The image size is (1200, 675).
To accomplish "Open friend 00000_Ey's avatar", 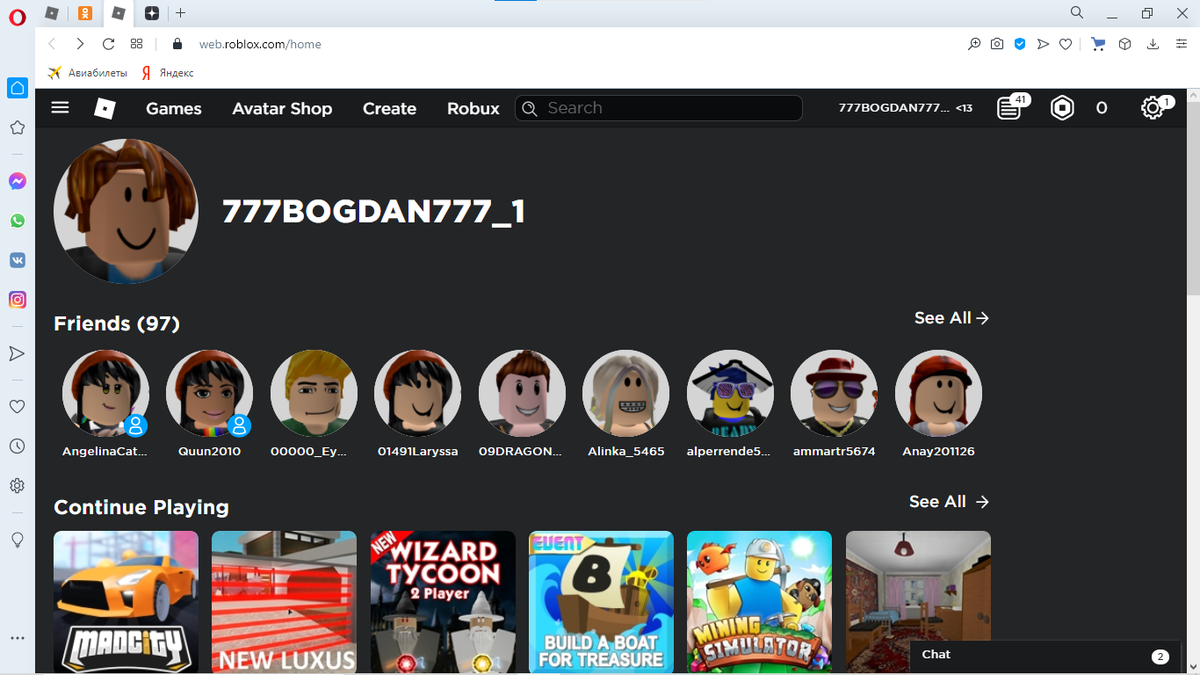I will point(314,394).
